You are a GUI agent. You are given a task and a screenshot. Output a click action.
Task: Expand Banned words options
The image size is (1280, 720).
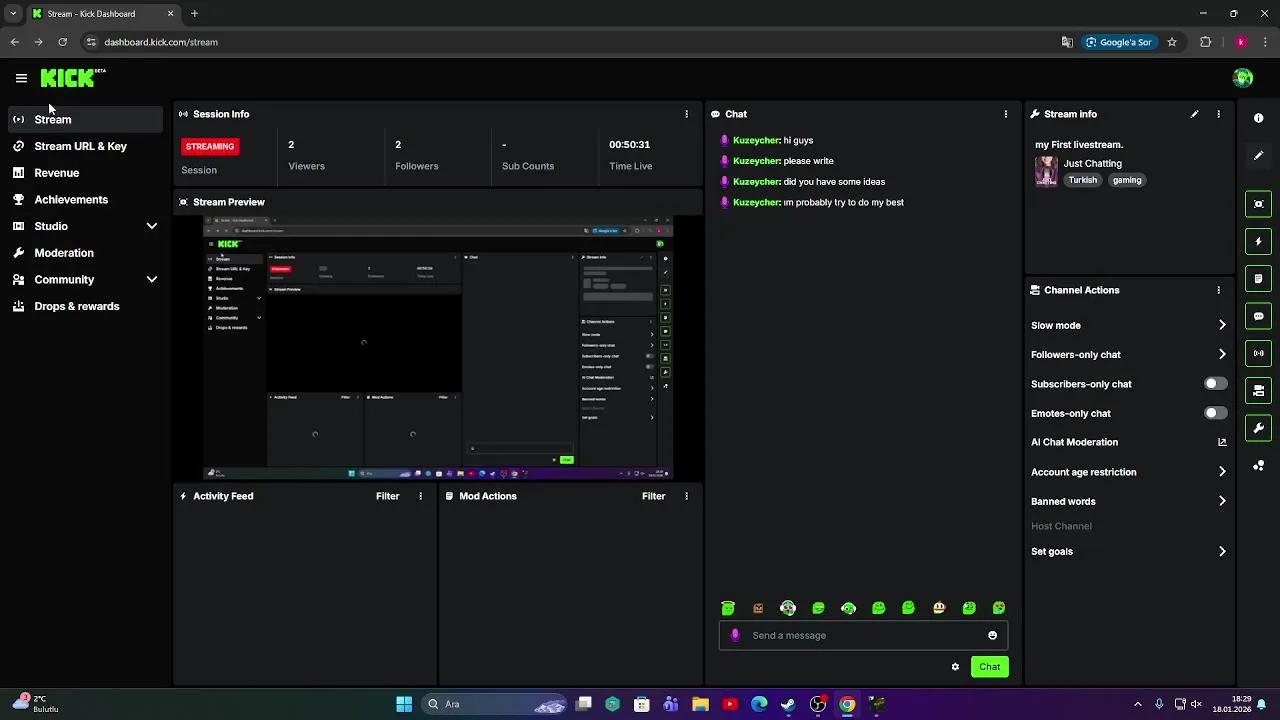tap(1222, 501)
